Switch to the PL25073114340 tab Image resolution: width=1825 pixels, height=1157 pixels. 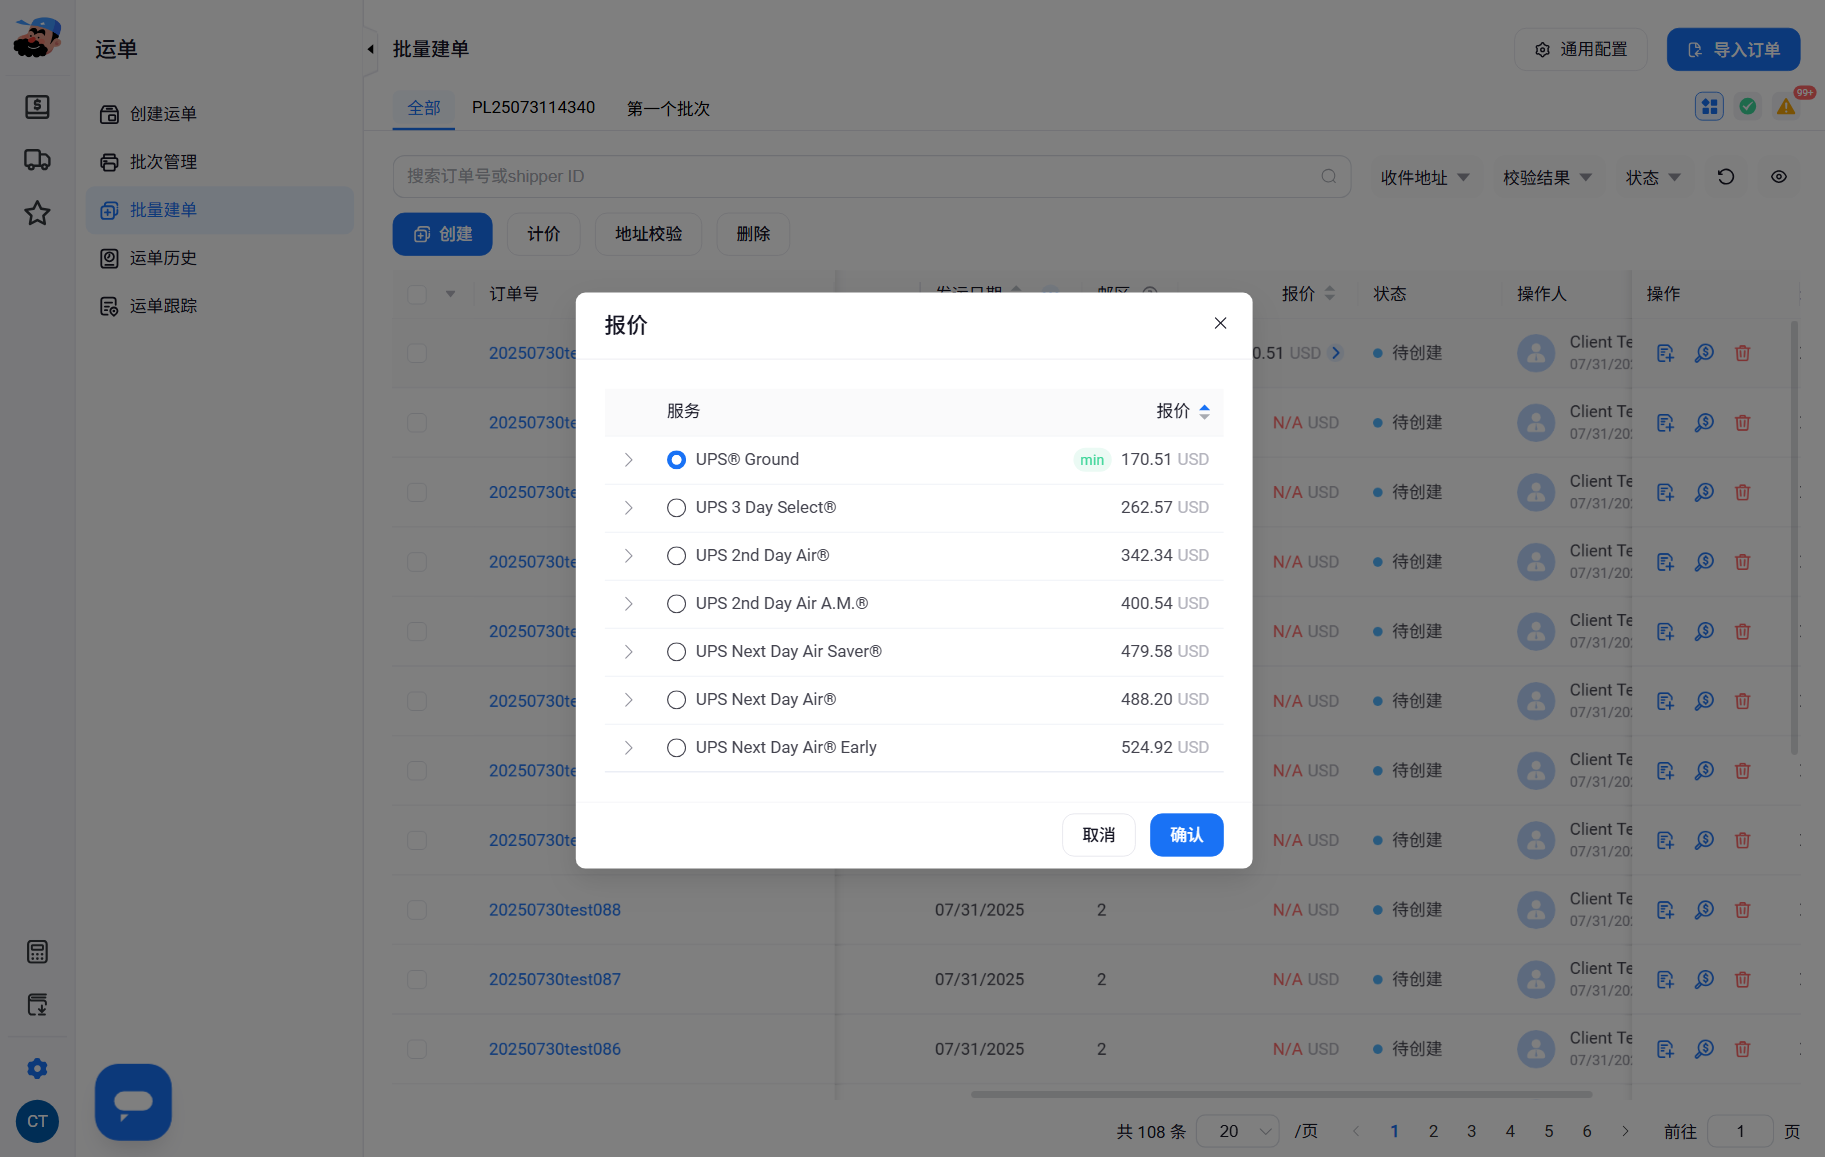(x=533, y=108)
